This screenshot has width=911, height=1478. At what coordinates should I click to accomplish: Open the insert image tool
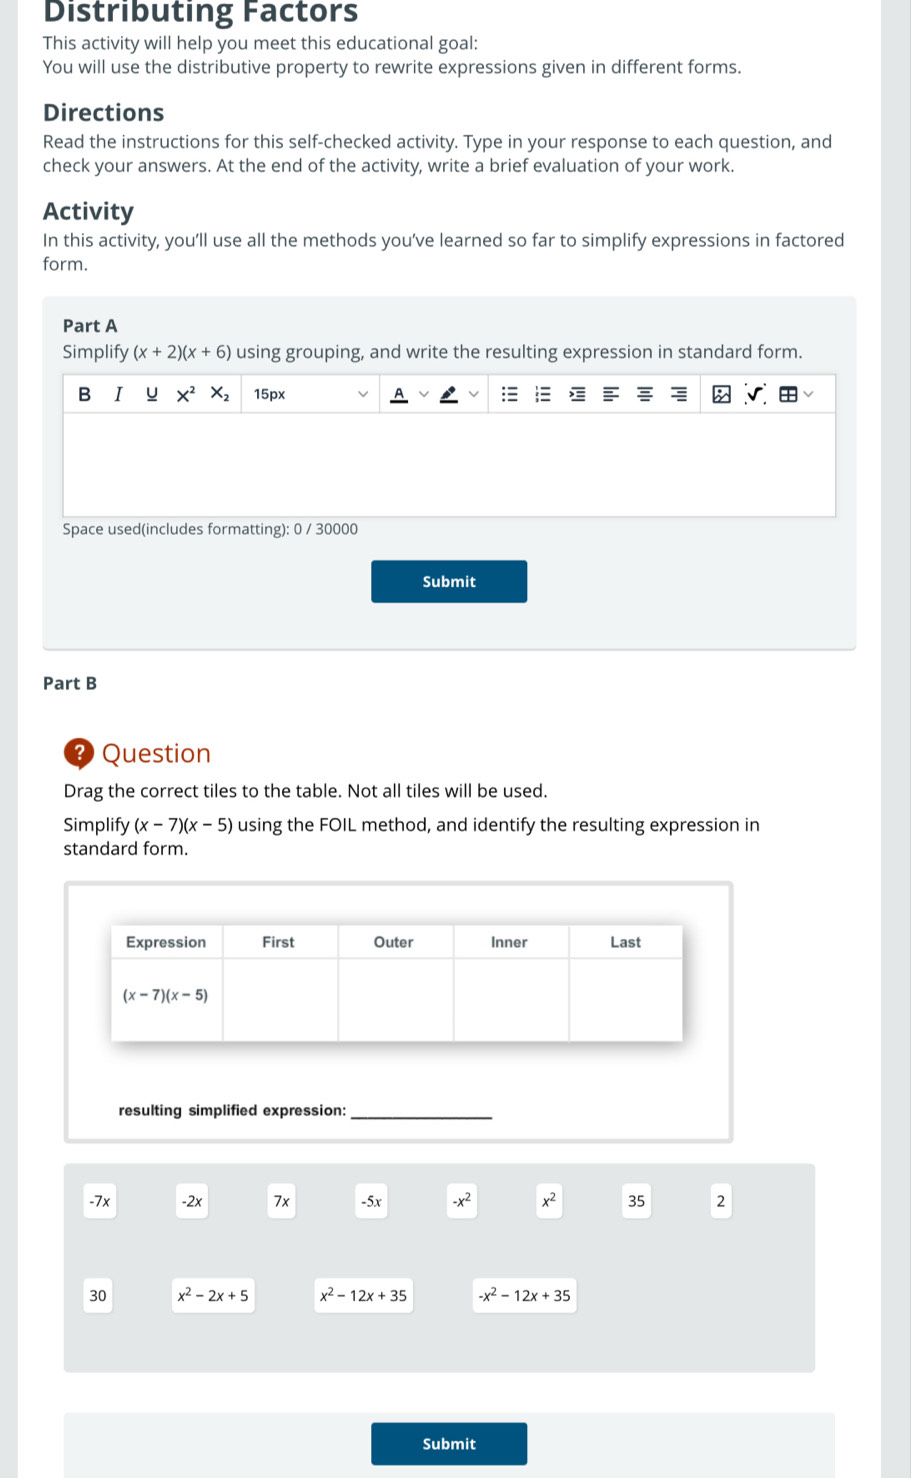tap(719, 394)
